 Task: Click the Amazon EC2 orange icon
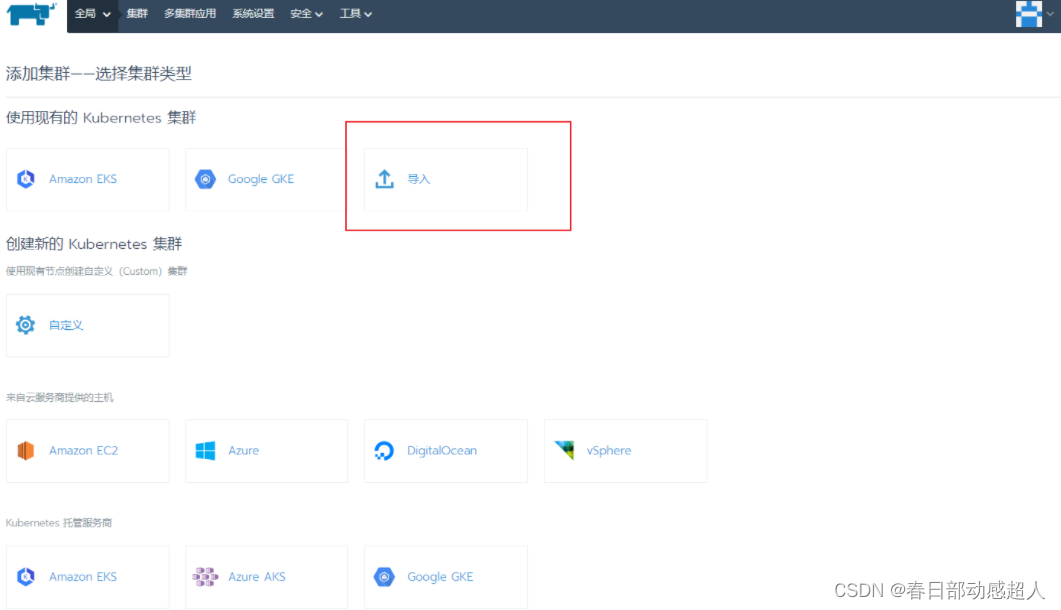[26, 450]
